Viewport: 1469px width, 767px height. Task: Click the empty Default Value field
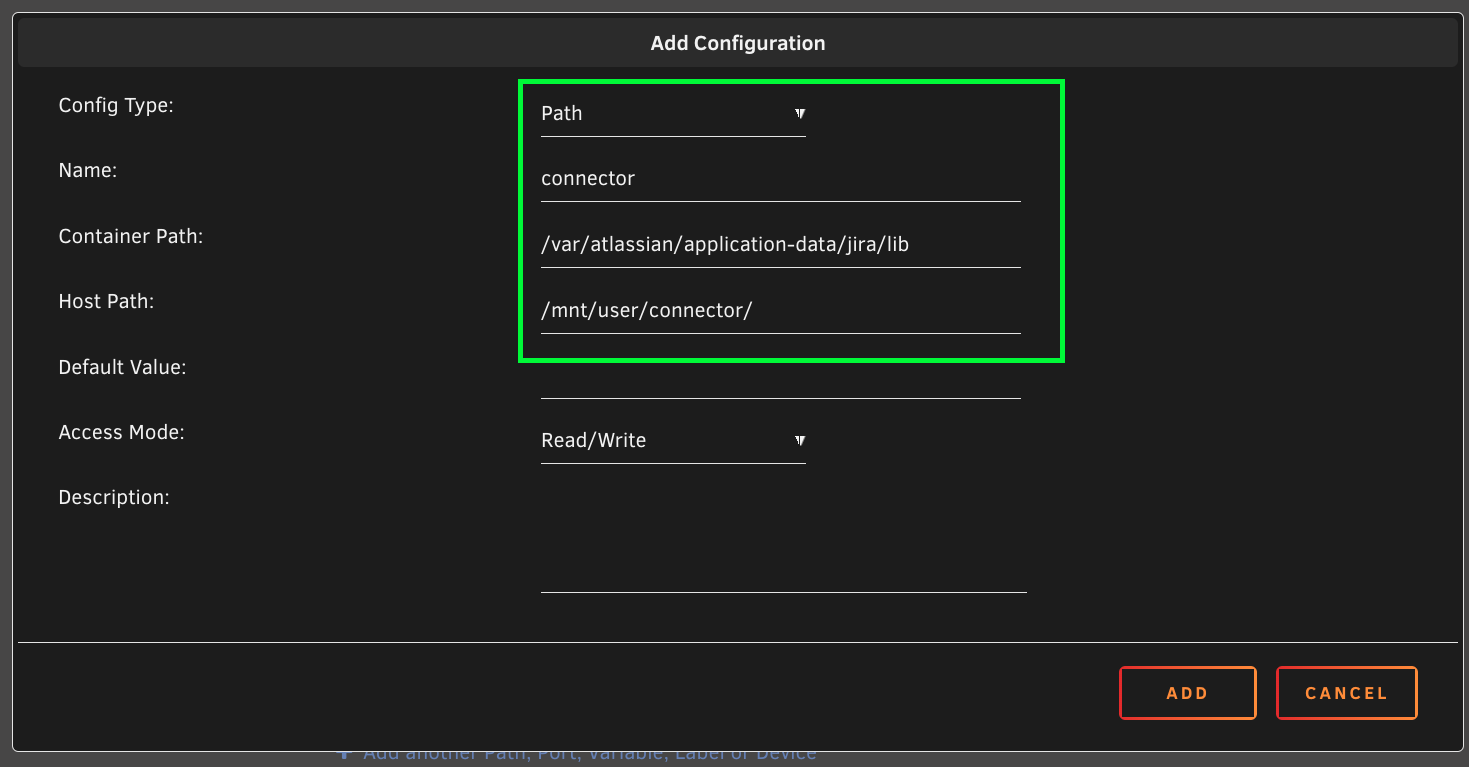(781, 377)
